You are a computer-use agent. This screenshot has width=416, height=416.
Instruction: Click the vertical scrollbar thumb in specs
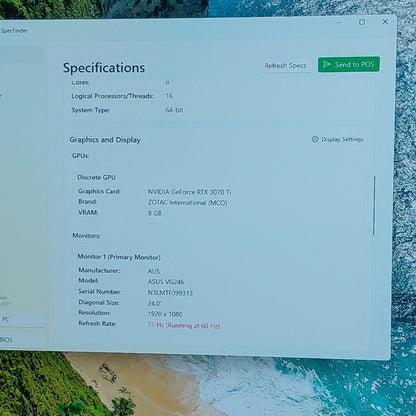374,206
